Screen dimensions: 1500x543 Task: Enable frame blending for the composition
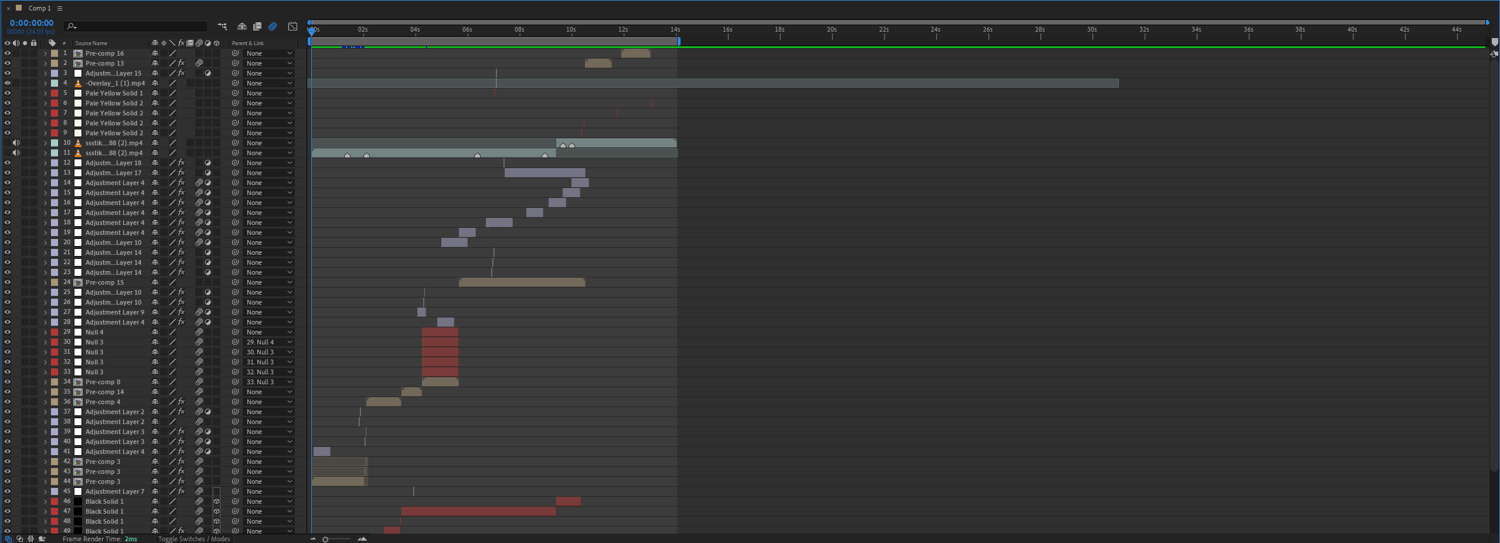pos(257,27)
